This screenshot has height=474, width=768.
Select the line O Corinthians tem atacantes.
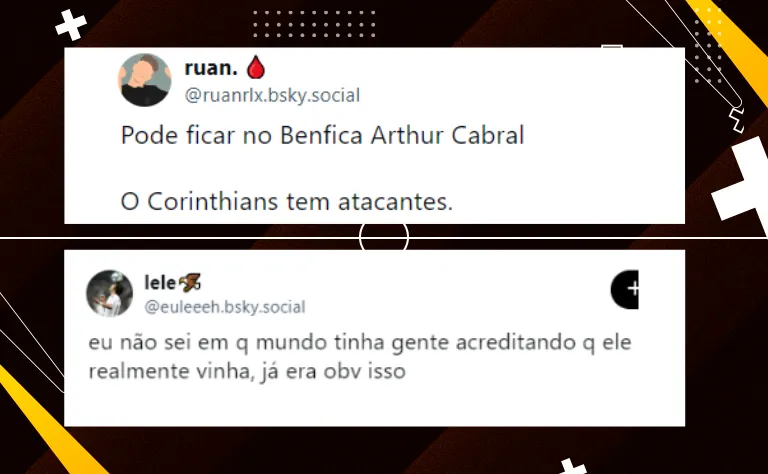(287, 201)
